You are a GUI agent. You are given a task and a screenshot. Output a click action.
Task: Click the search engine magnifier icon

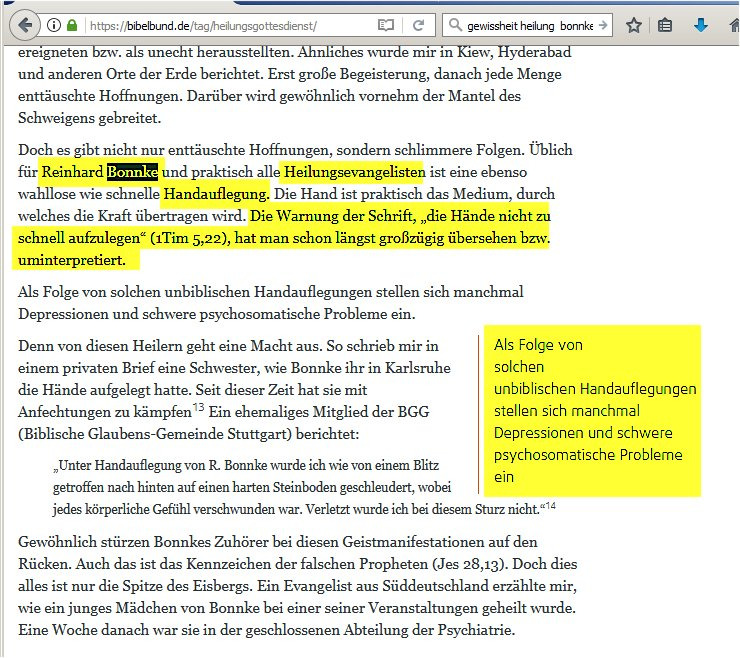[x=456, y=24]
